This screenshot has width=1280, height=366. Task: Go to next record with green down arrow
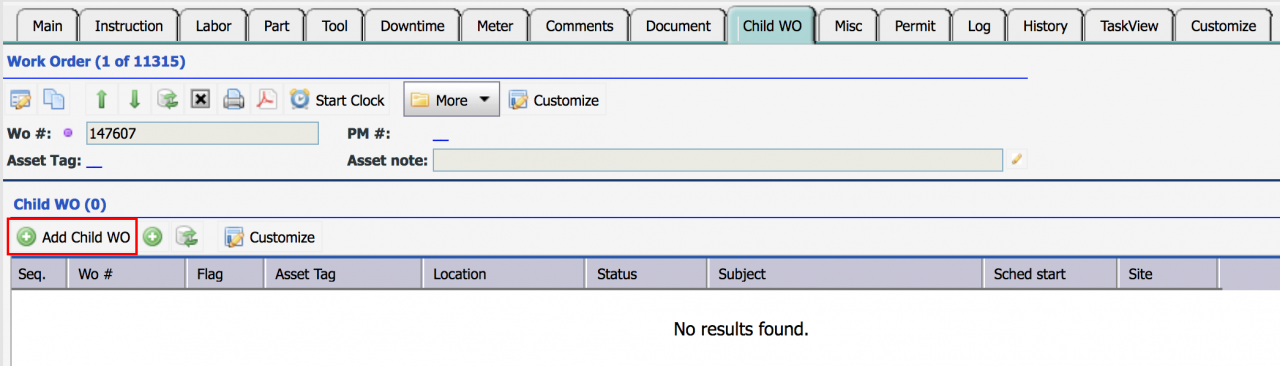coord(134,100)
